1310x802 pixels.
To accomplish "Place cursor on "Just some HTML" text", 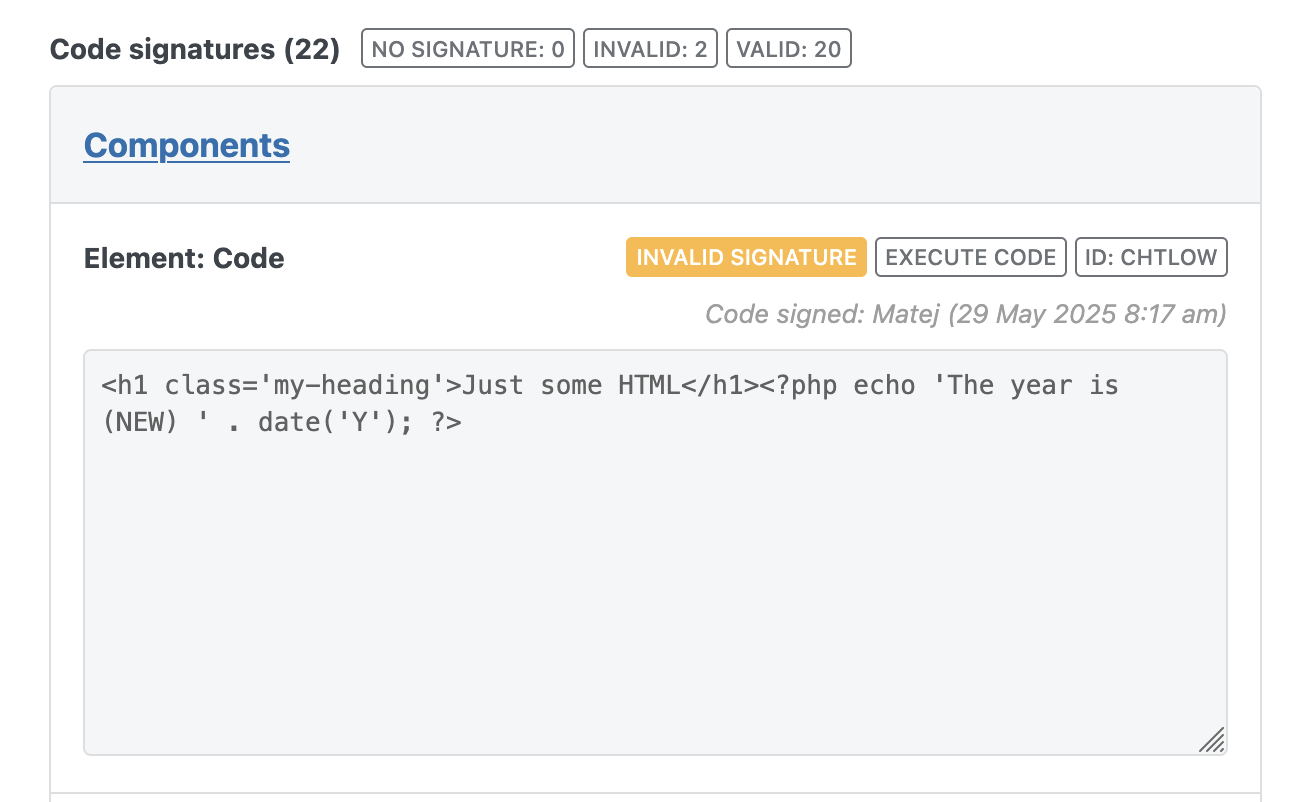I will point(563,385).
